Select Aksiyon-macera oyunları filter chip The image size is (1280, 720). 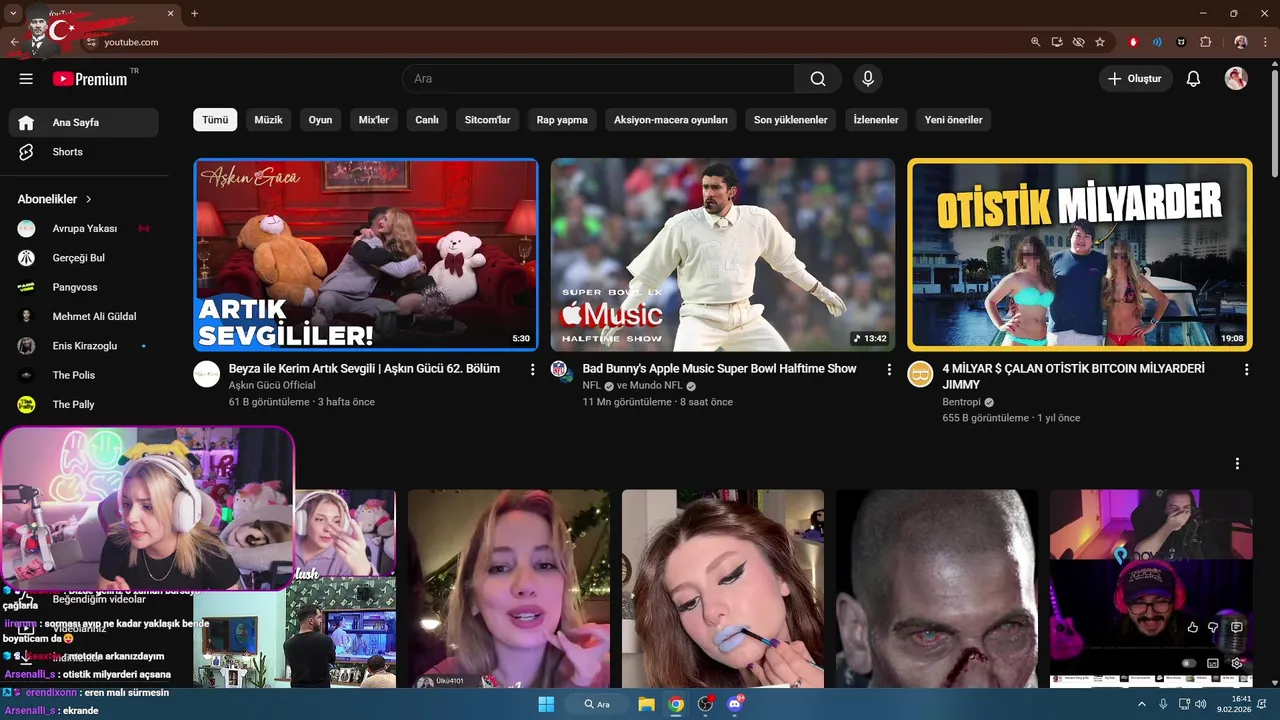(671, 120)
